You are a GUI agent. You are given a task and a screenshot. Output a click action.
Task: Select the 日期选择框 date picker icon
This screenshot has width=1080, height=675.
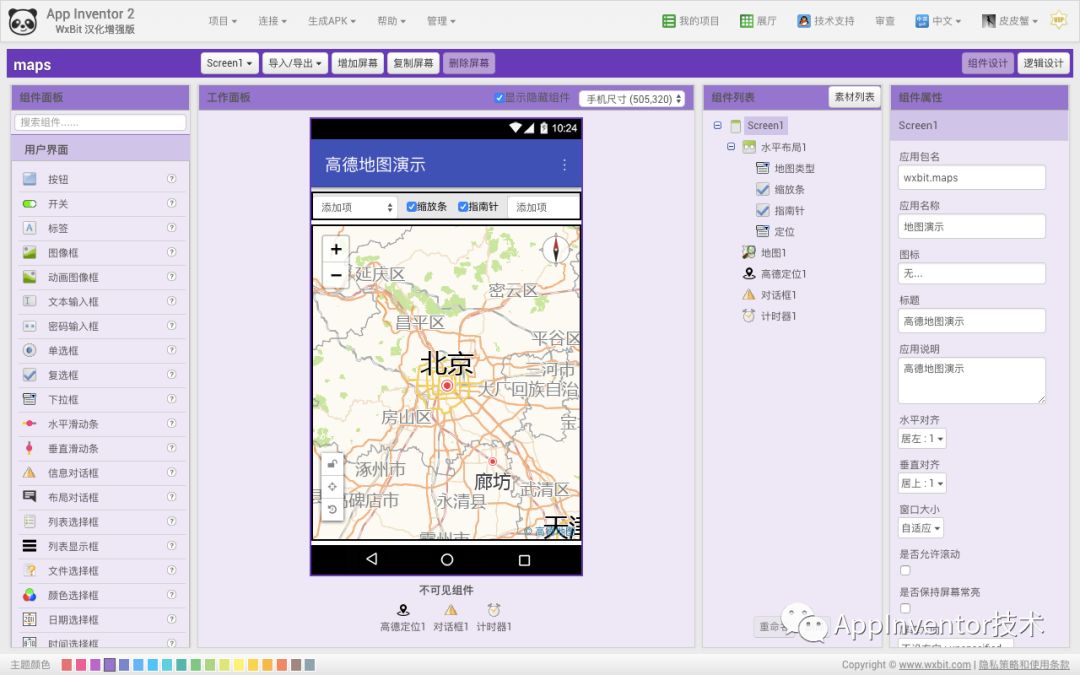30,619
